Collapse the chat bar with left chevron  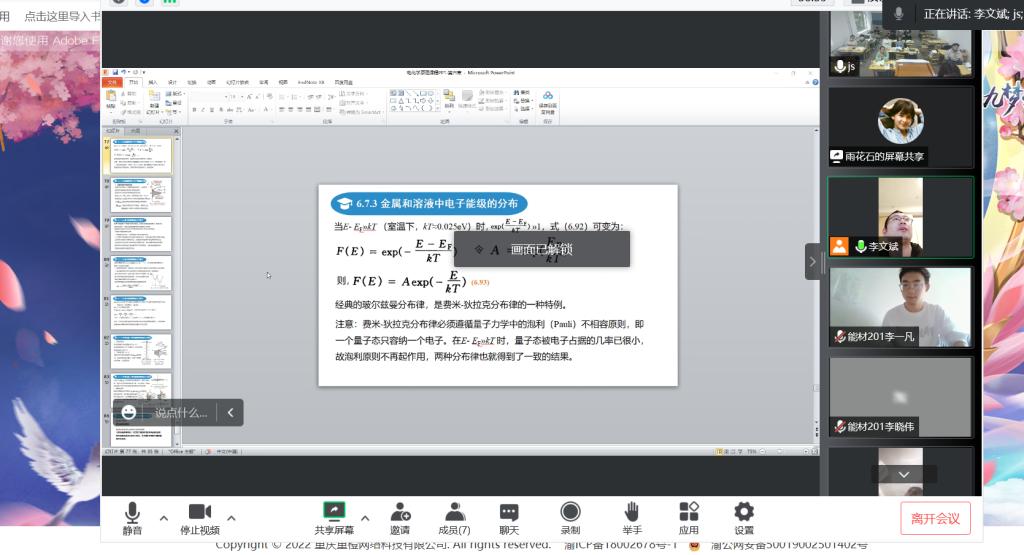231,413
